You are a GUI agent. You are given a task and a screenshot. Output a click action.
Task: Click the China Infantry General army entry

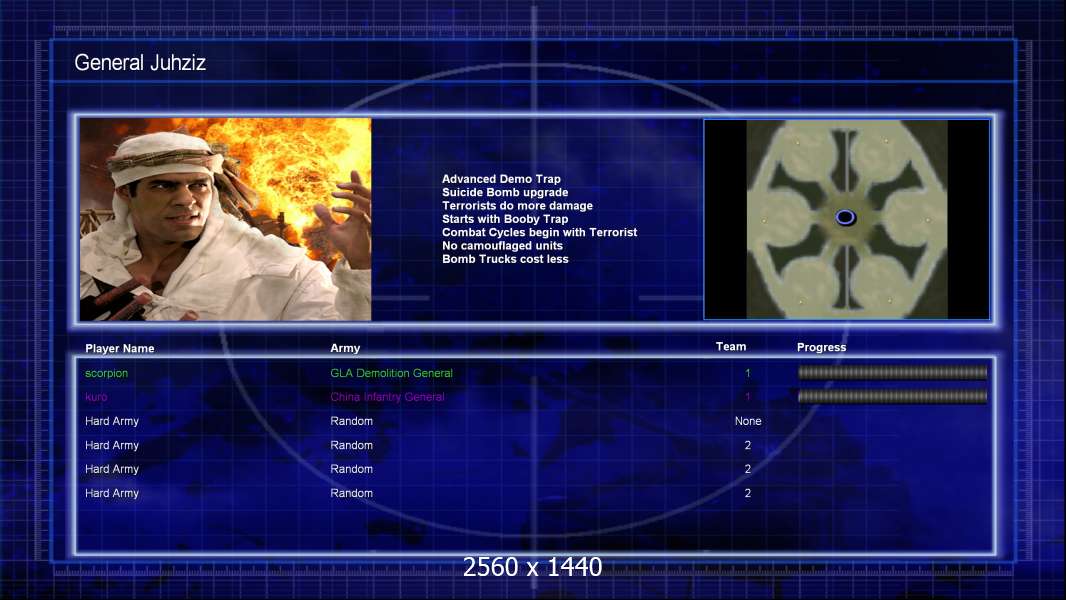pyautogui.click(x=387, y=397)
